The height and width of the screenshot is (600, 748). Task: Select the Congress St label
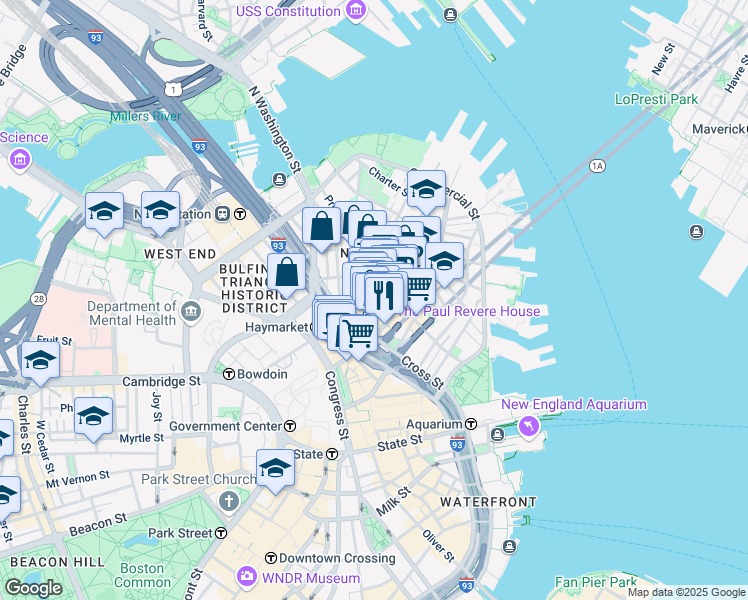(337, 405)
